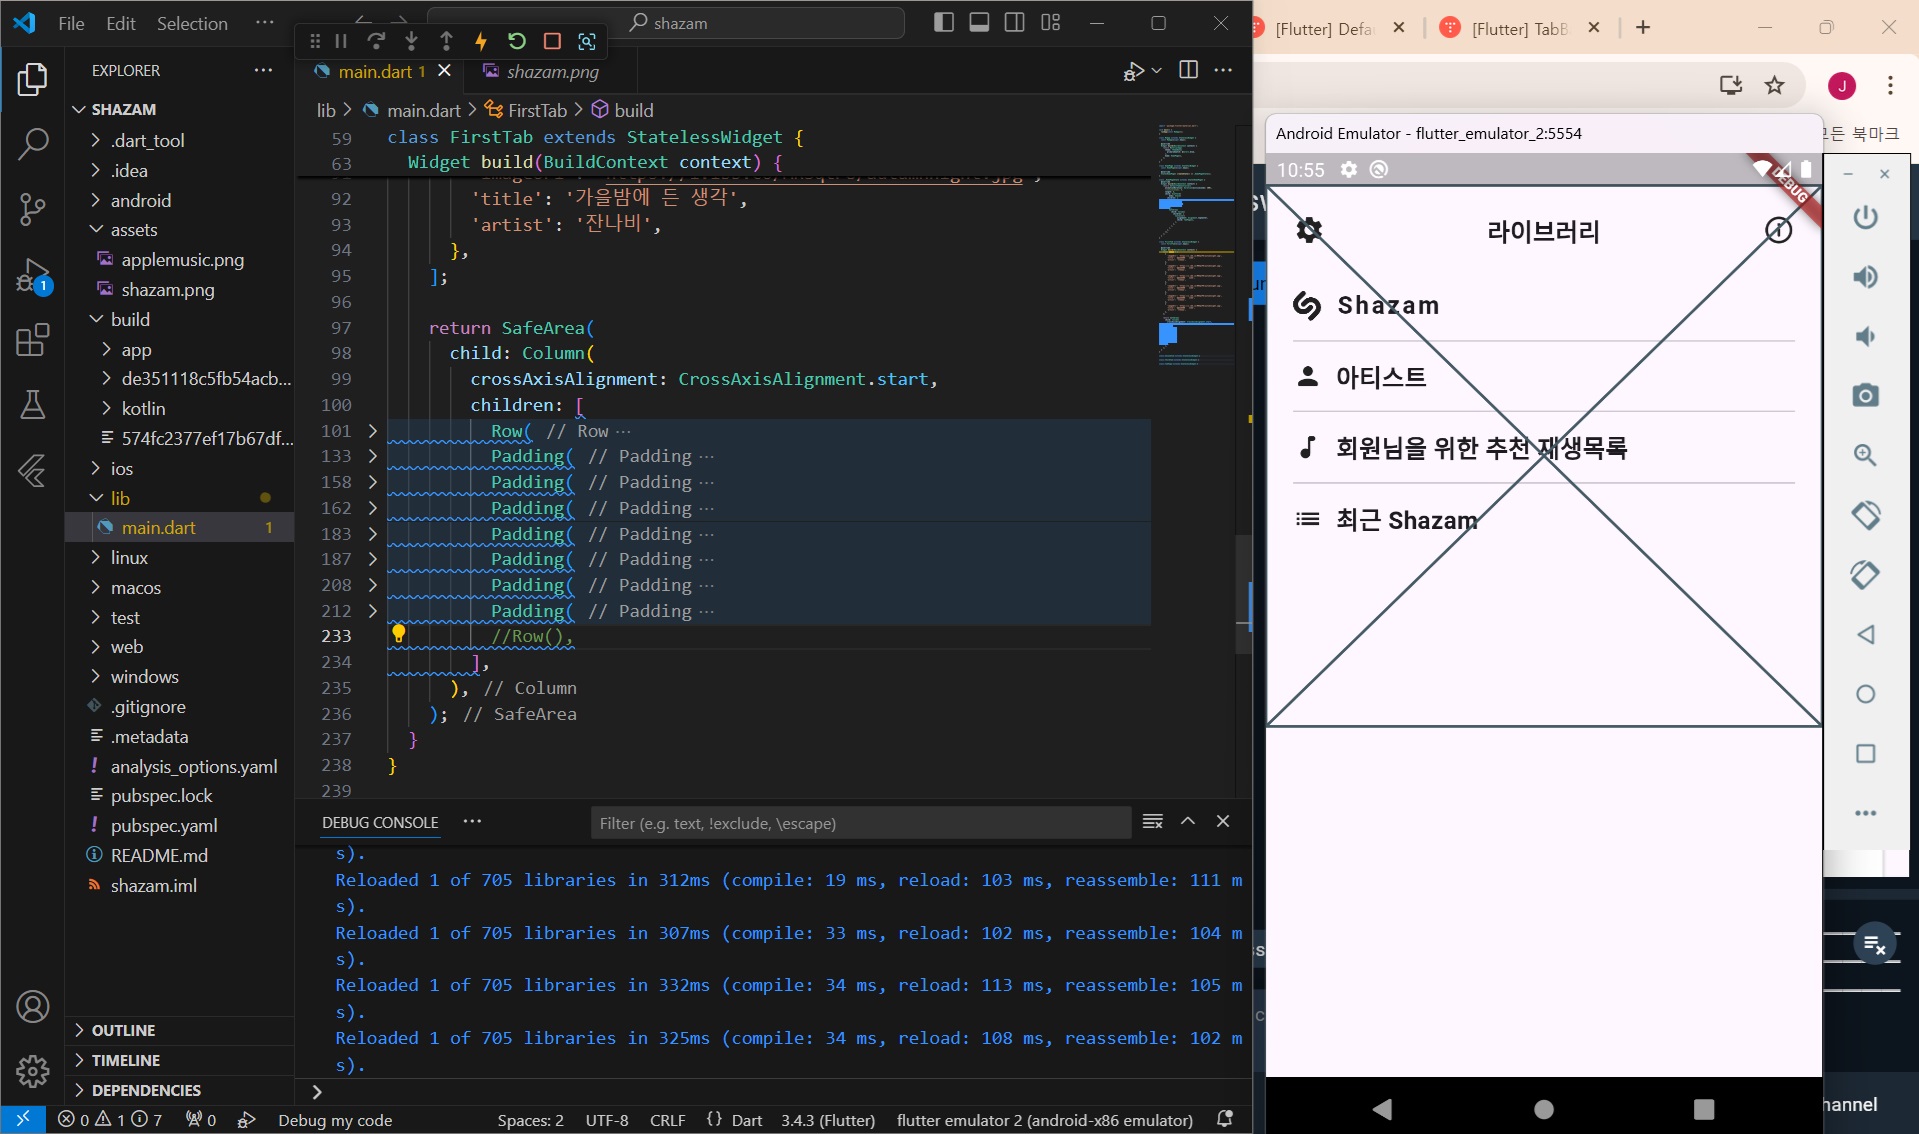
Task: Split the editor to the right
Action: coord(1188,70)
